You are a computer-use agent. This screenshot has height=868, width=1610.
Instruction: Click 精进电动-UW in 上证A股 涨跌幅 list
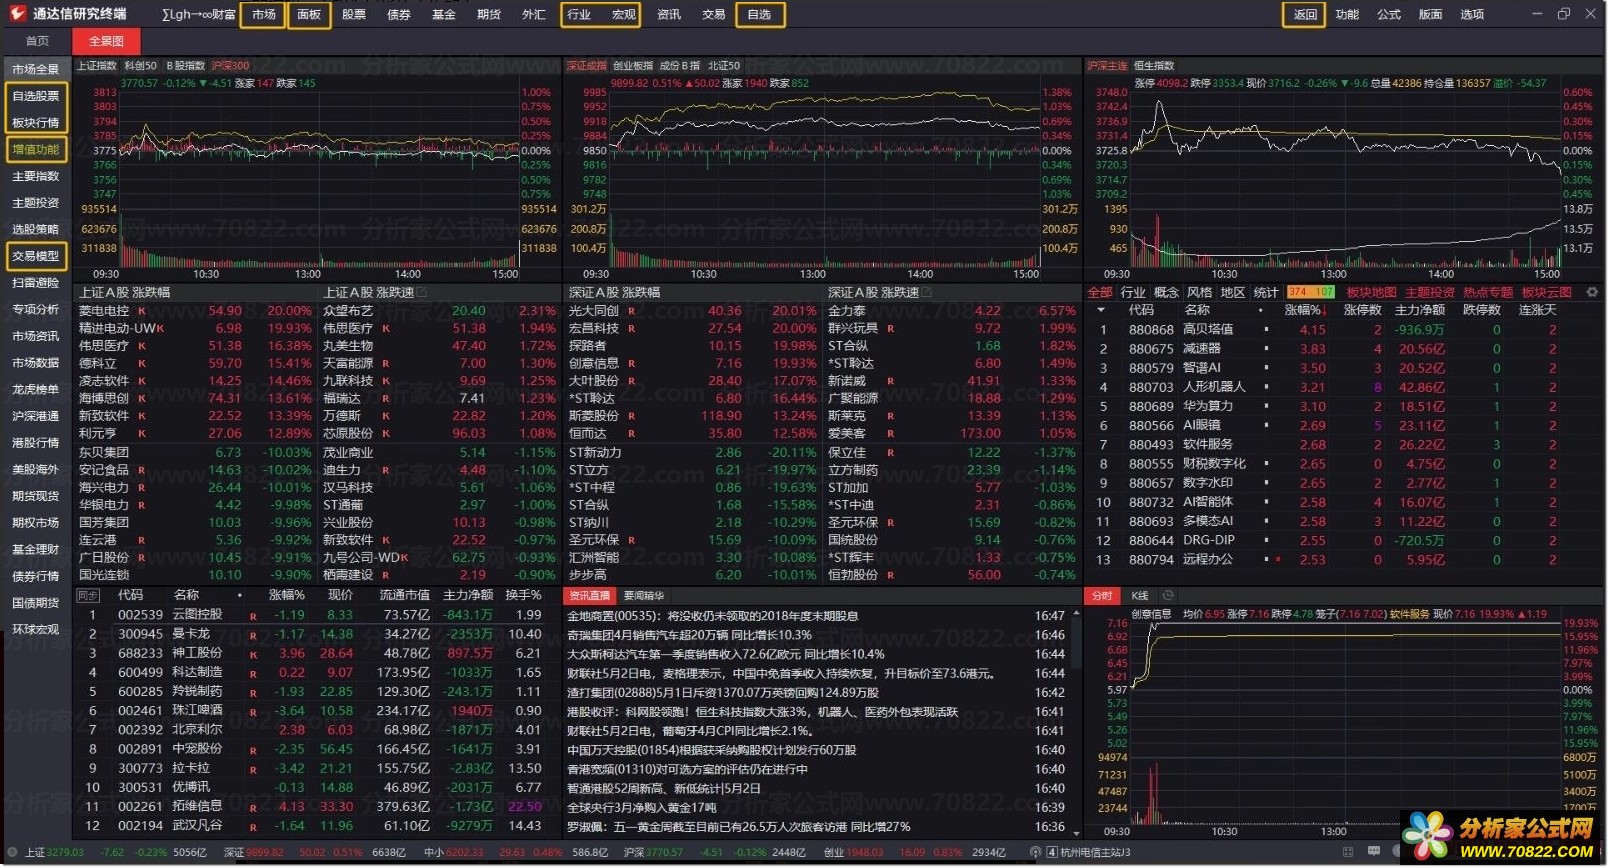[x=117, y=328]
